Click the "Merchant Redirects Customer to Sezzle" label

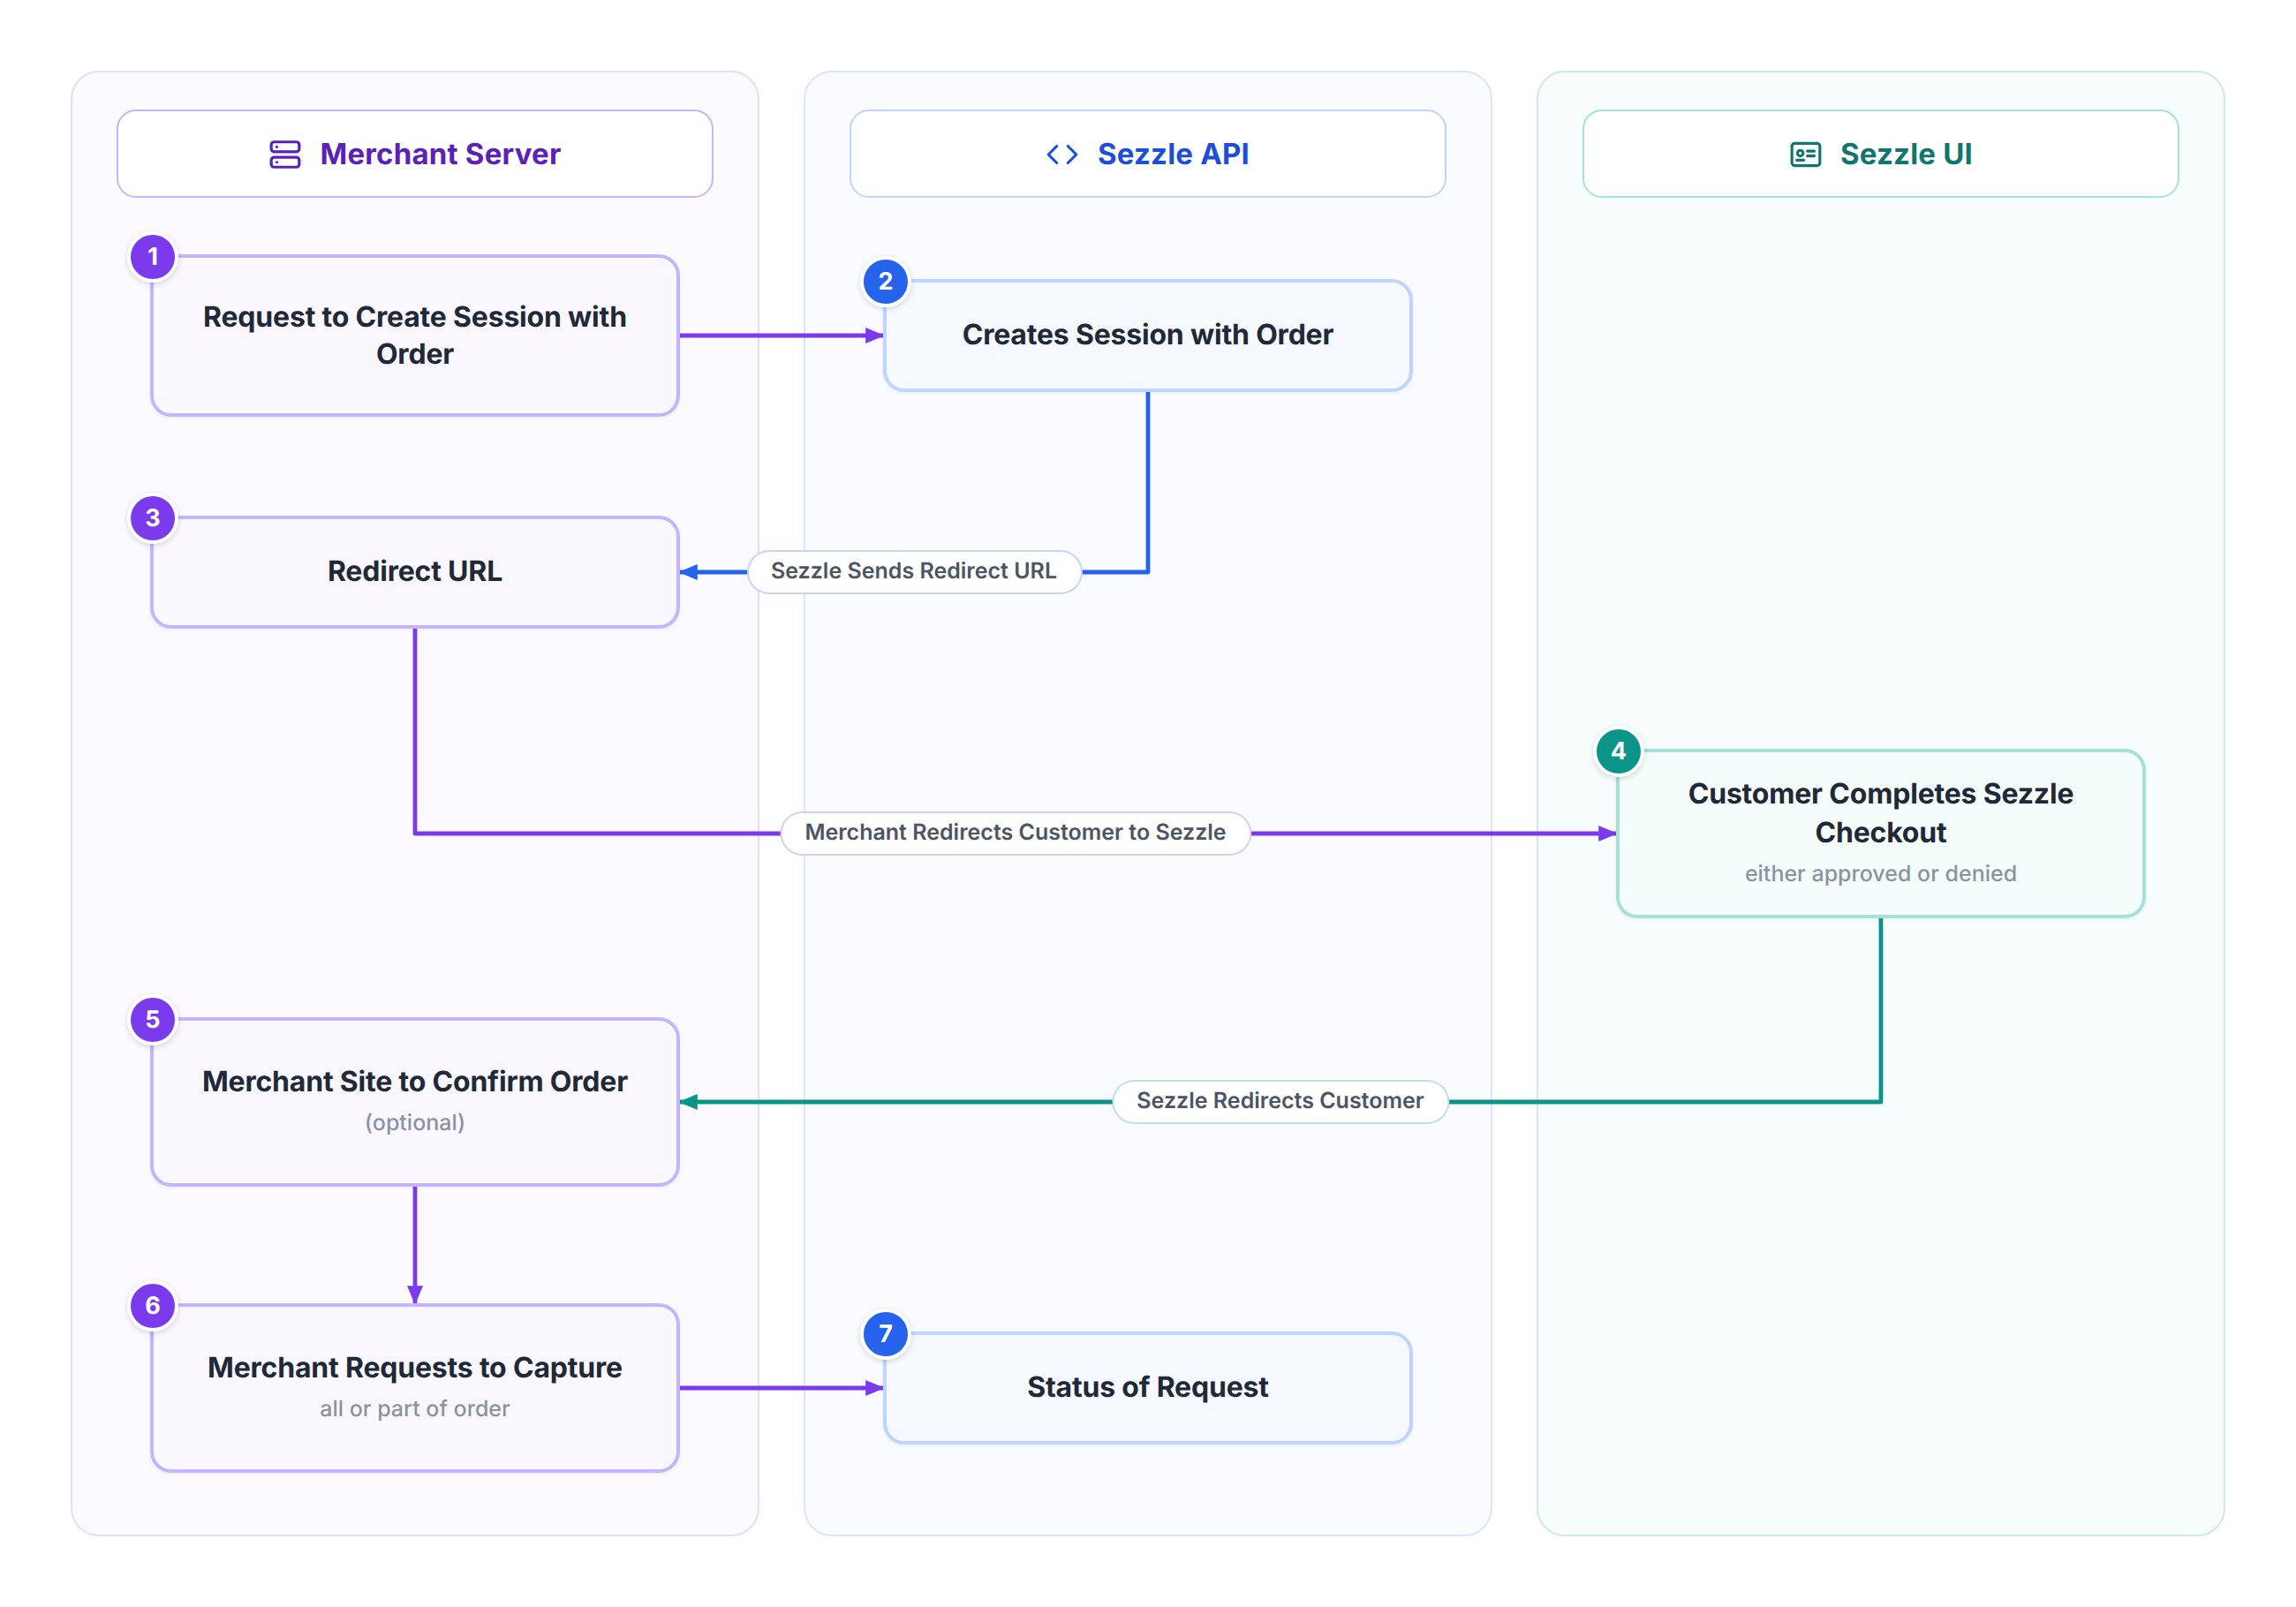[1015, 832]
